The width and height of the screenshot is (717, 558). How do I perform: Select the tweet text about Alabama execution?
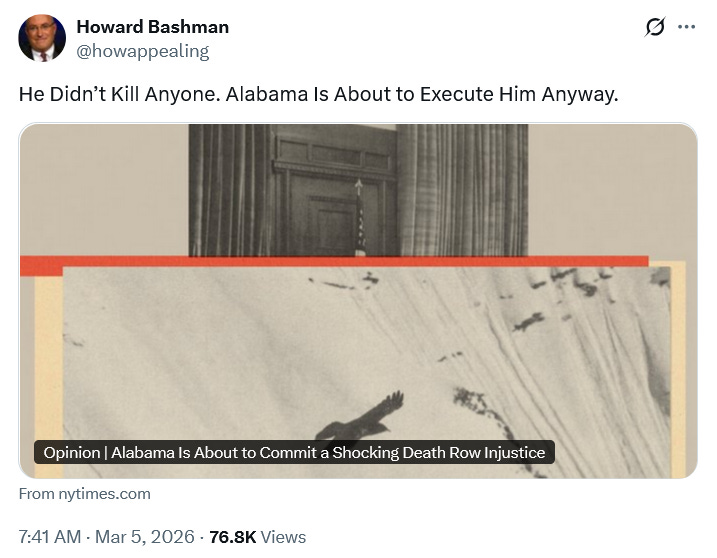318,94
